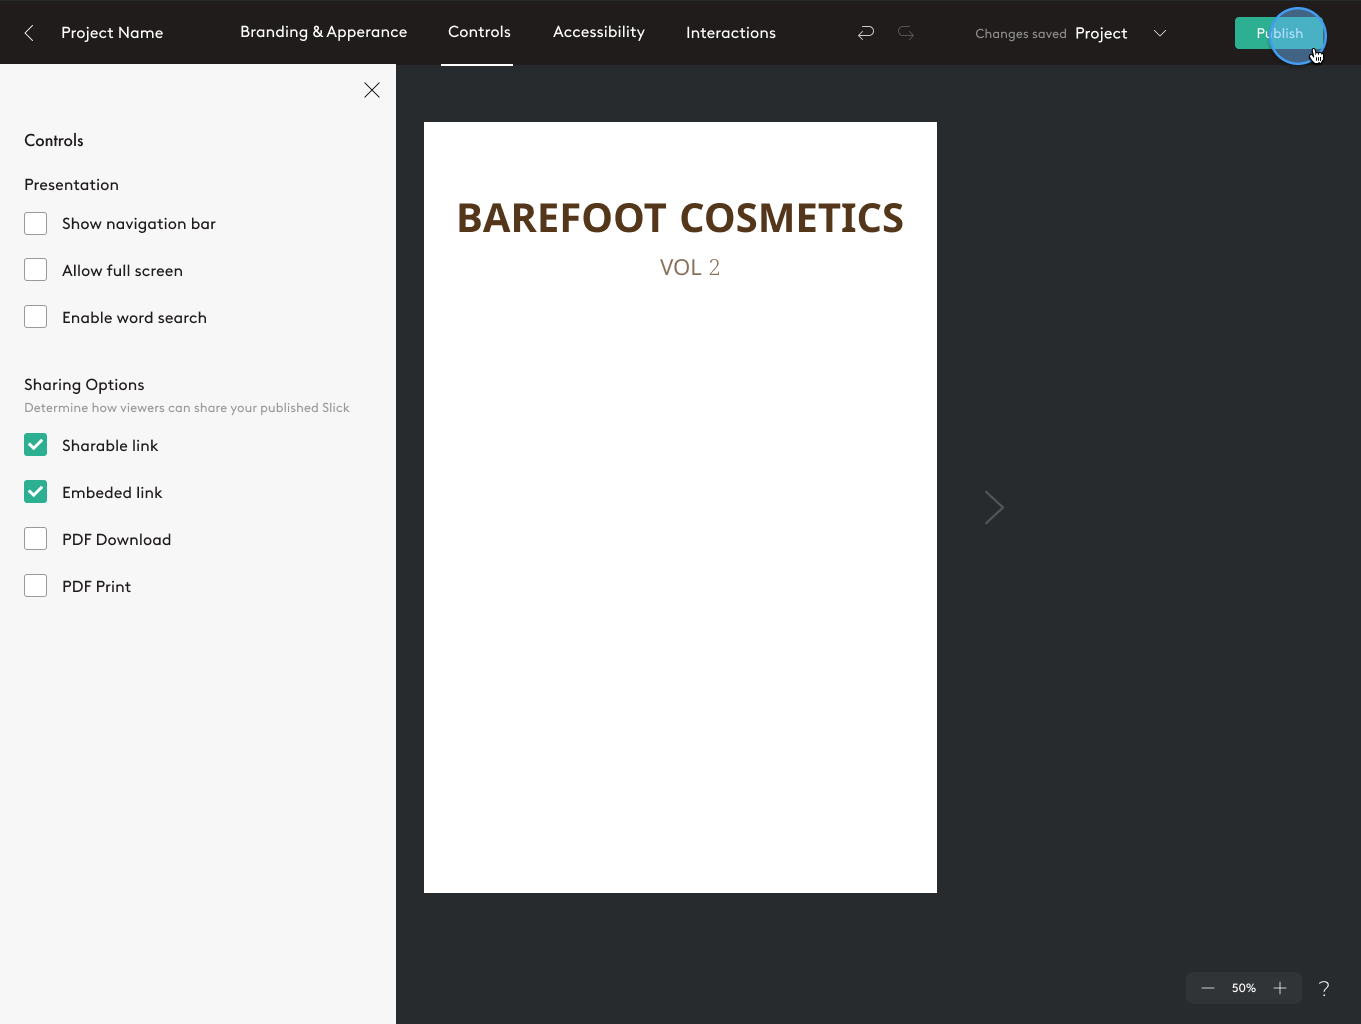The image size is (1361, 1024).
Task: Open the Branding & Apperance tab
Action: tap(323, 32)
